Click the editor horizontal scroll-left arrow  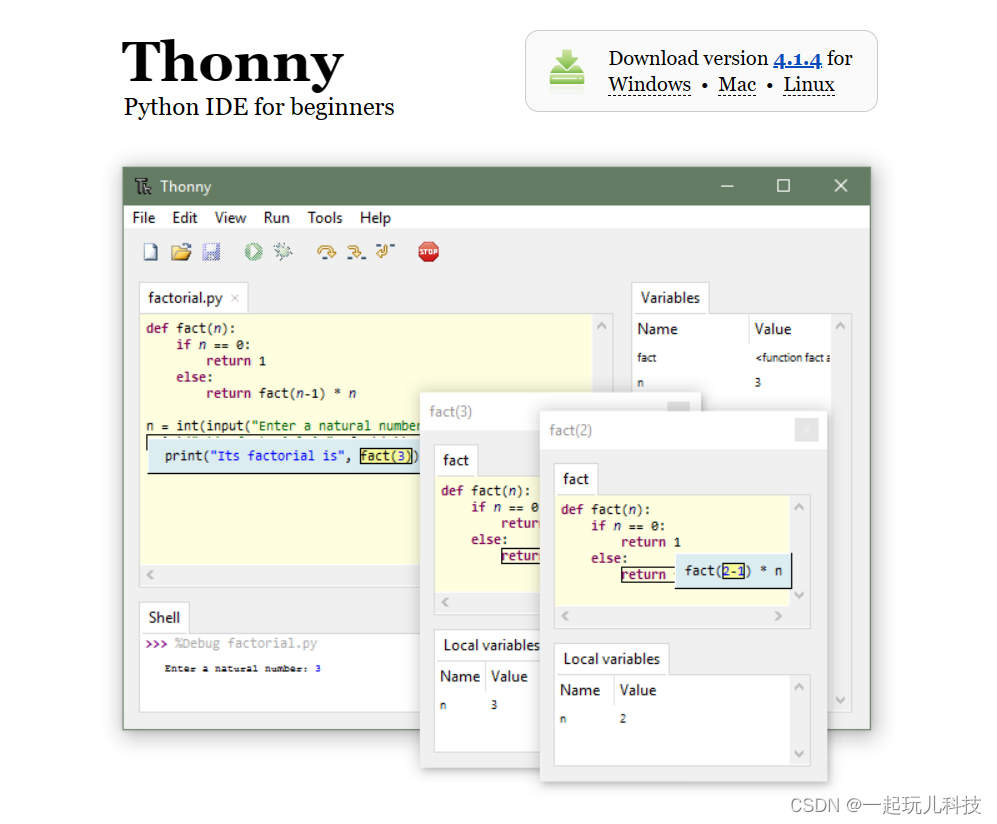tap(150, 575)
